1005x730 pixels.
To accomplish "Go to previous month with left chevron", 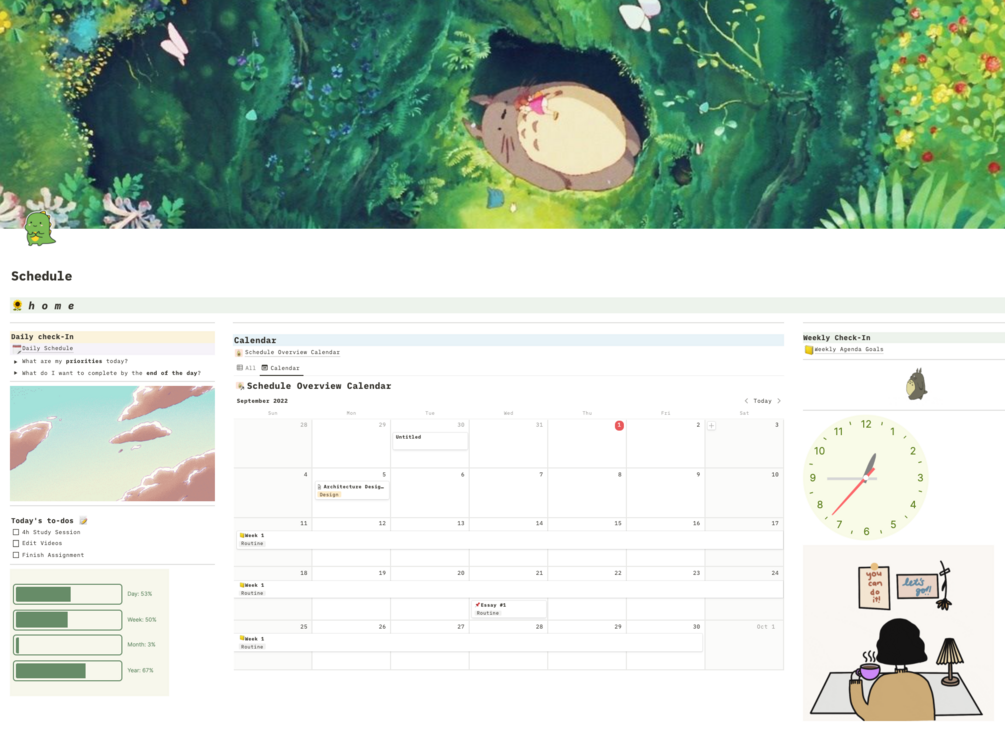I will pyautogui.click(x=746, y=401).
